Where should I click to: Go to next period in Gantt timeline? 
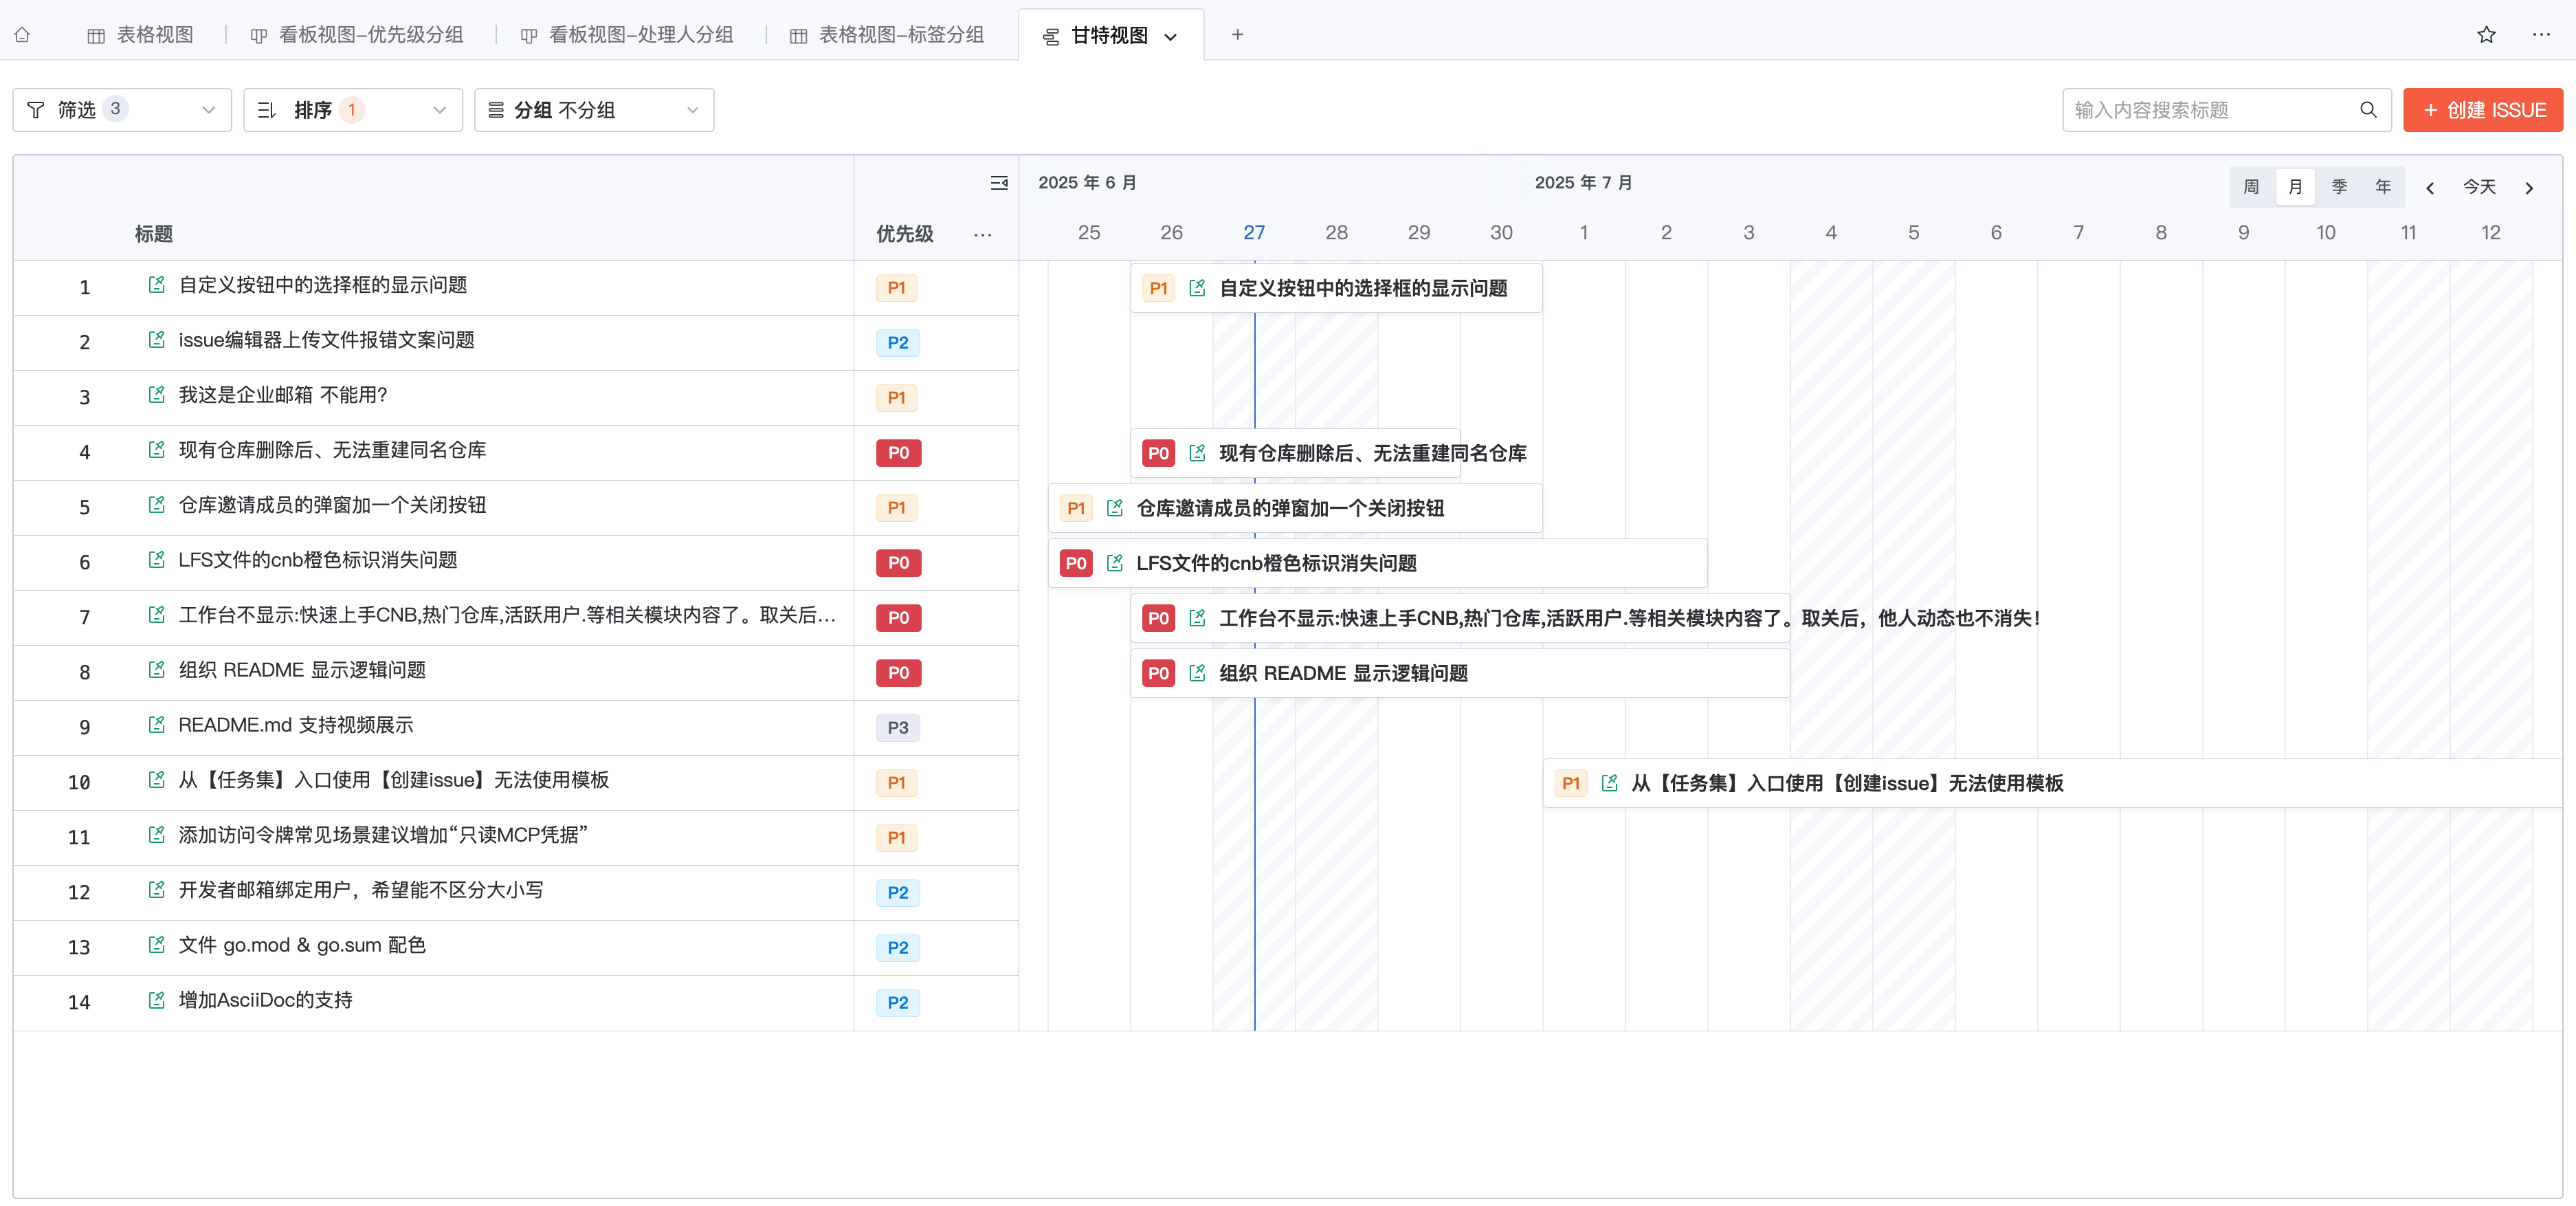(2529, 188)
